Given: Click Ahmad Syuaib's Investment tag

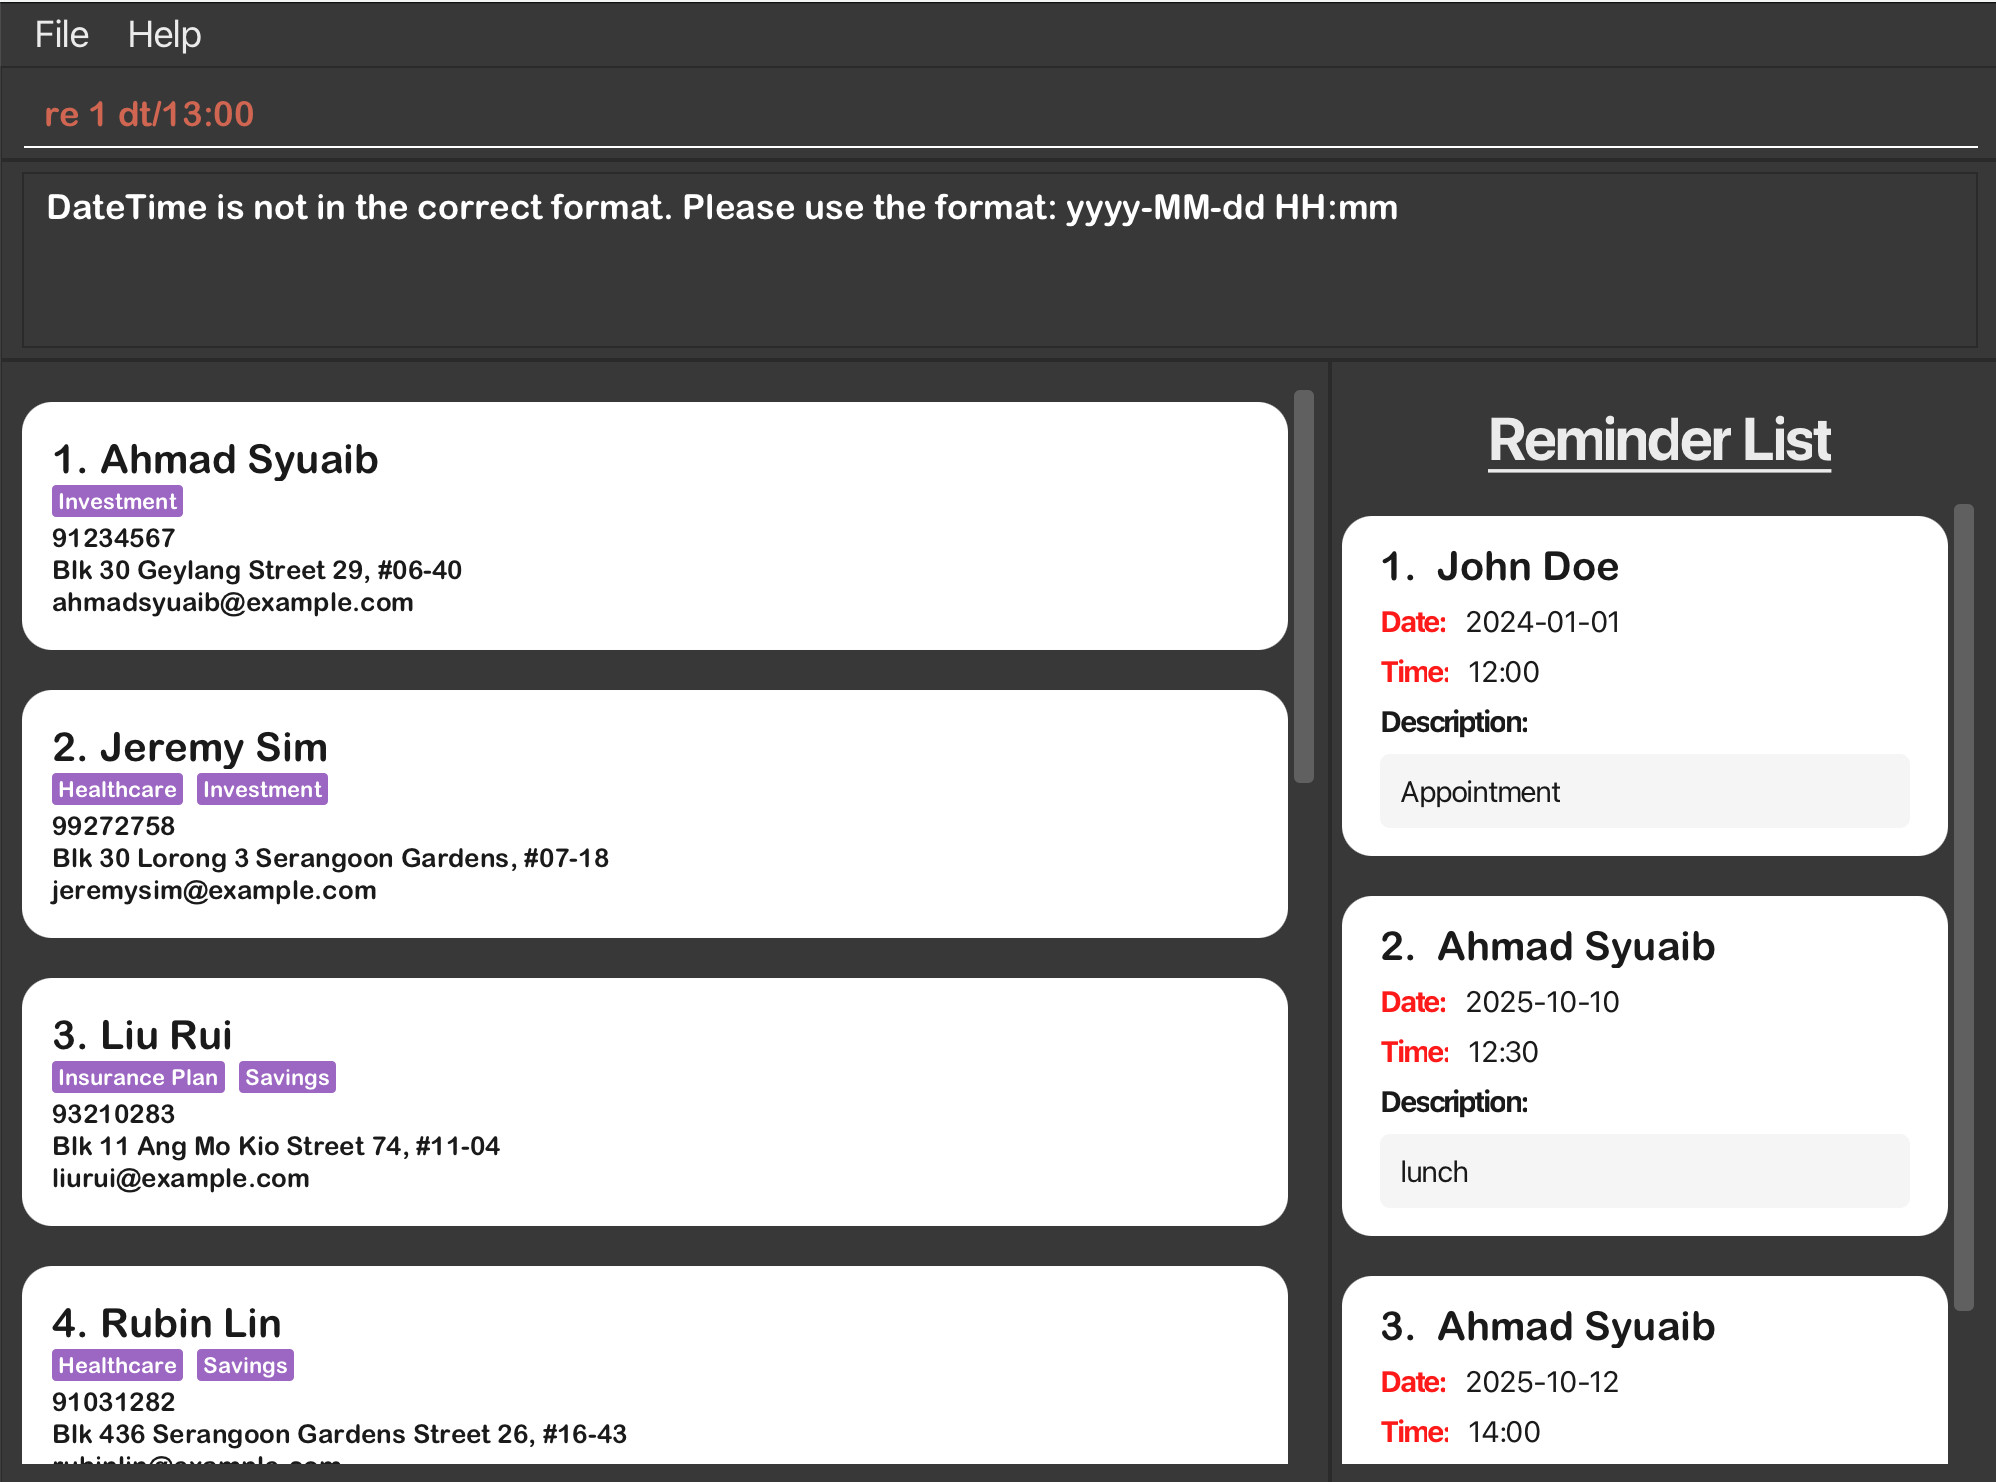Looking at the screenshot, I should click(117, 502).
